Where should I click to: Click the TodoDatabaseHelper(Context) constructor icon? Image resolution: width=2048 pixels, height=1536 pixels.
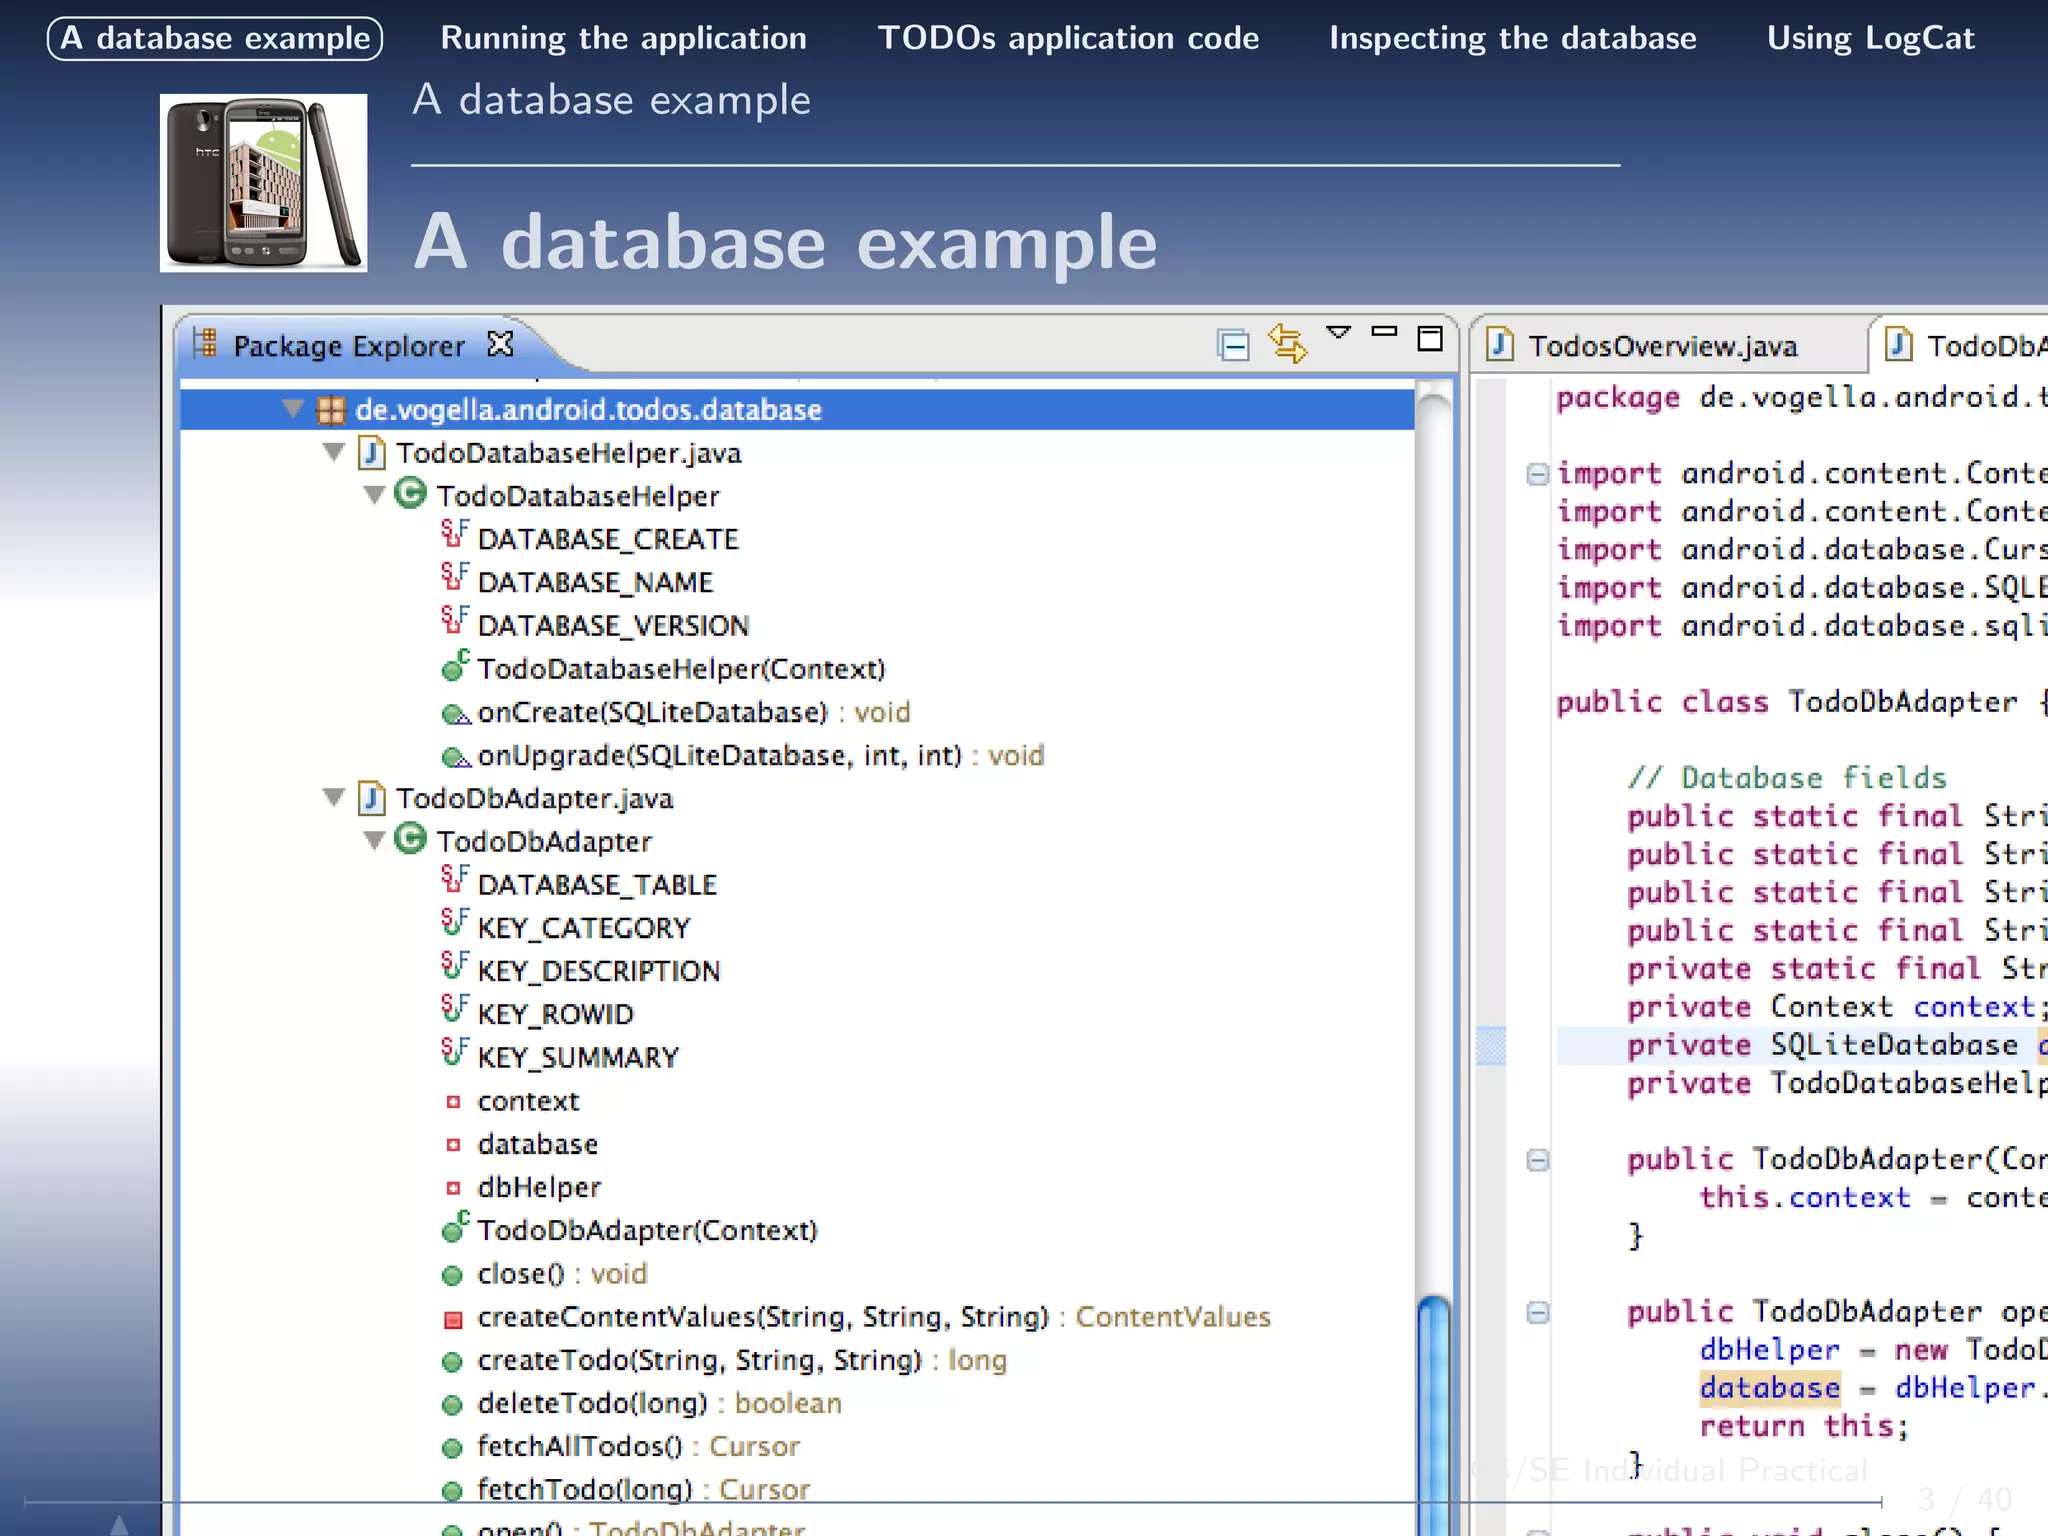[455, 666]
